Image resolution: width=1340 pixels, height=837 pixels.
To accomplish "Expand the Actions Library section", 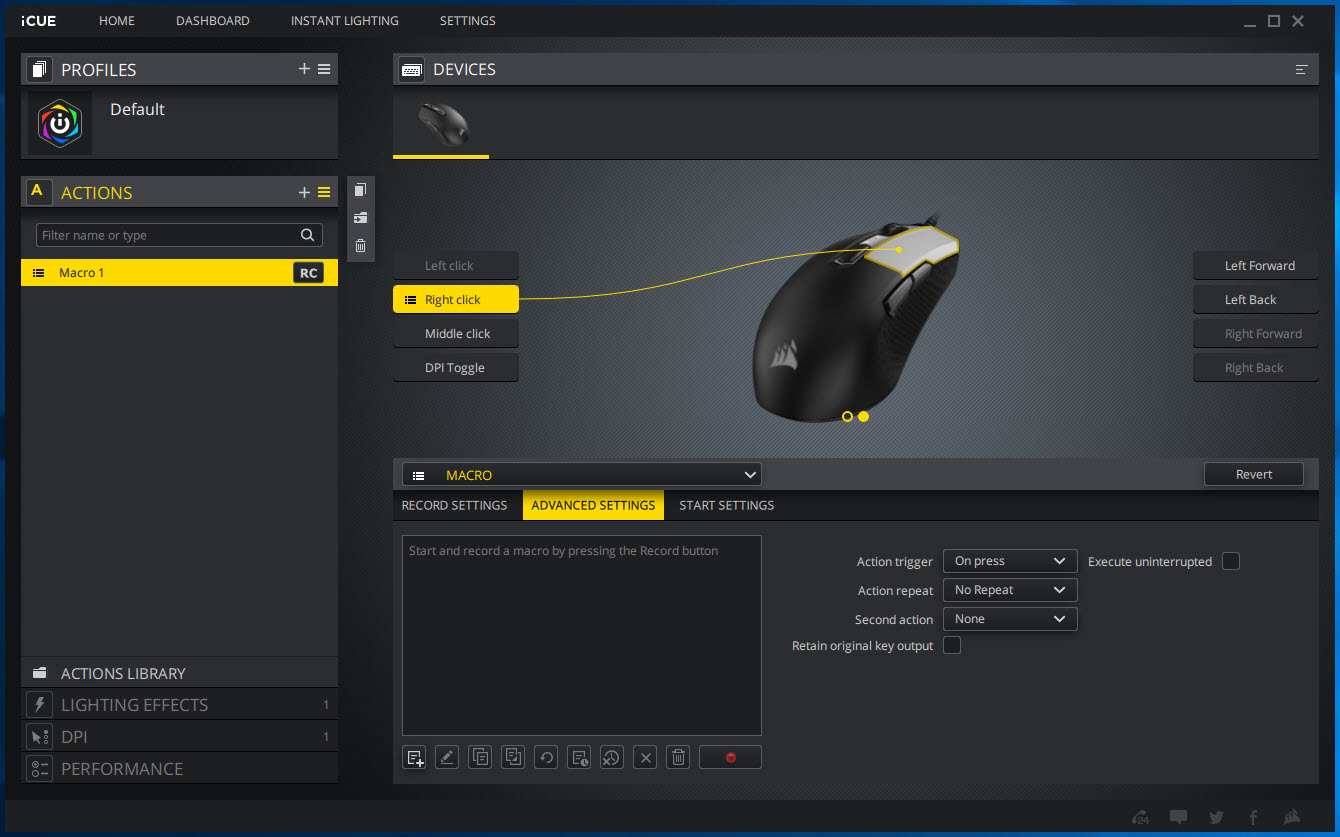I will (x=179, y=673).
